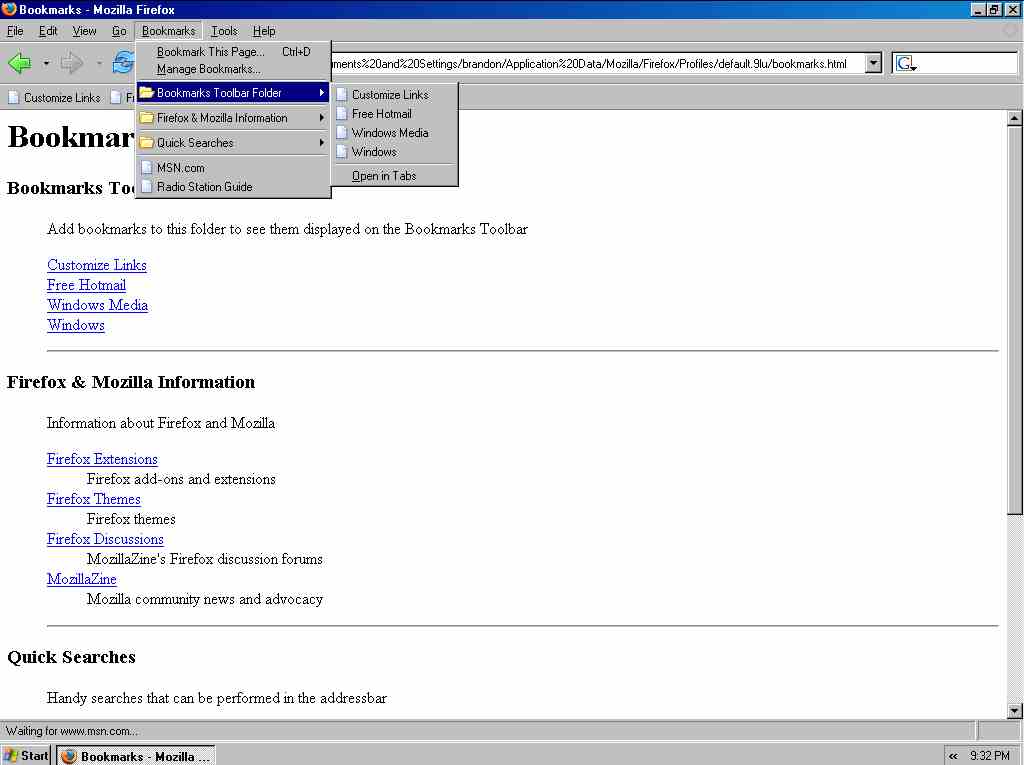The image size is (1024, 765).
Task: Click the grayed Forward arrow button
Action: tap(72, 64)
